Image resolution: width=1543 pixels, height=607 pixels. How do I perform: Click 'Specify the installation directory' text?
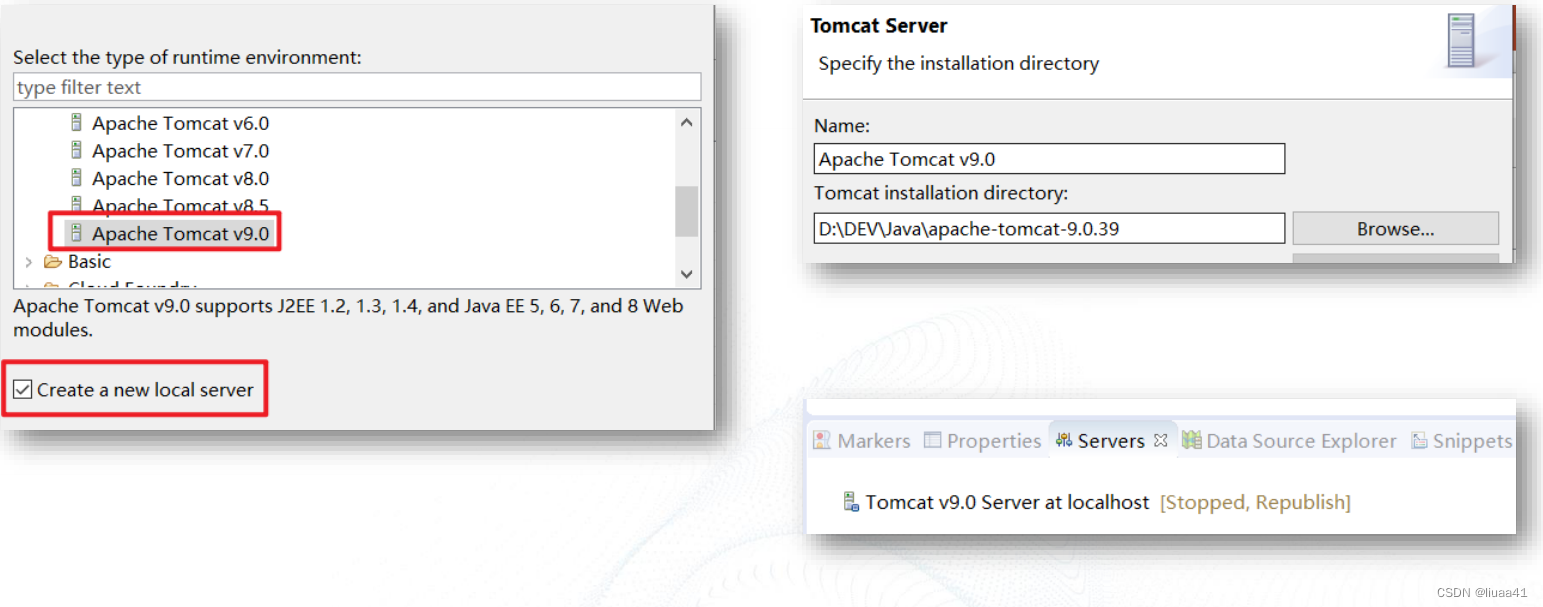coord(958,63)
